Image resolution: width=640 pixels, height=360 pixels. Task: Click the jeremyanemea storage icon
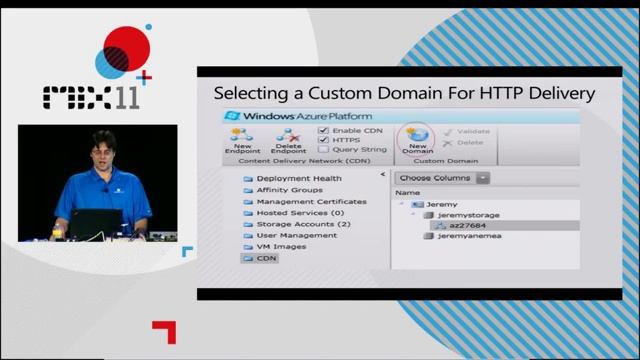(x=428, y=236)
